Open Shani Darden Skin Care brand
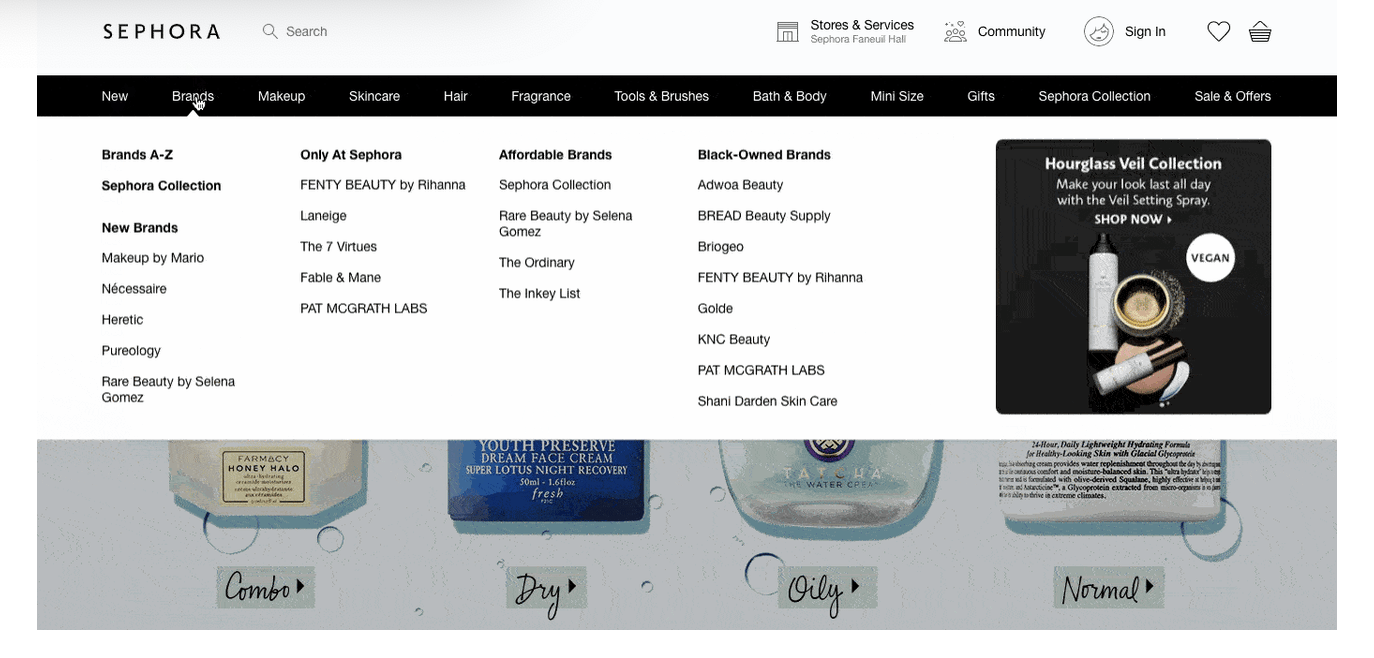This screenshot has height=658, width=1374. coord(768,402)
